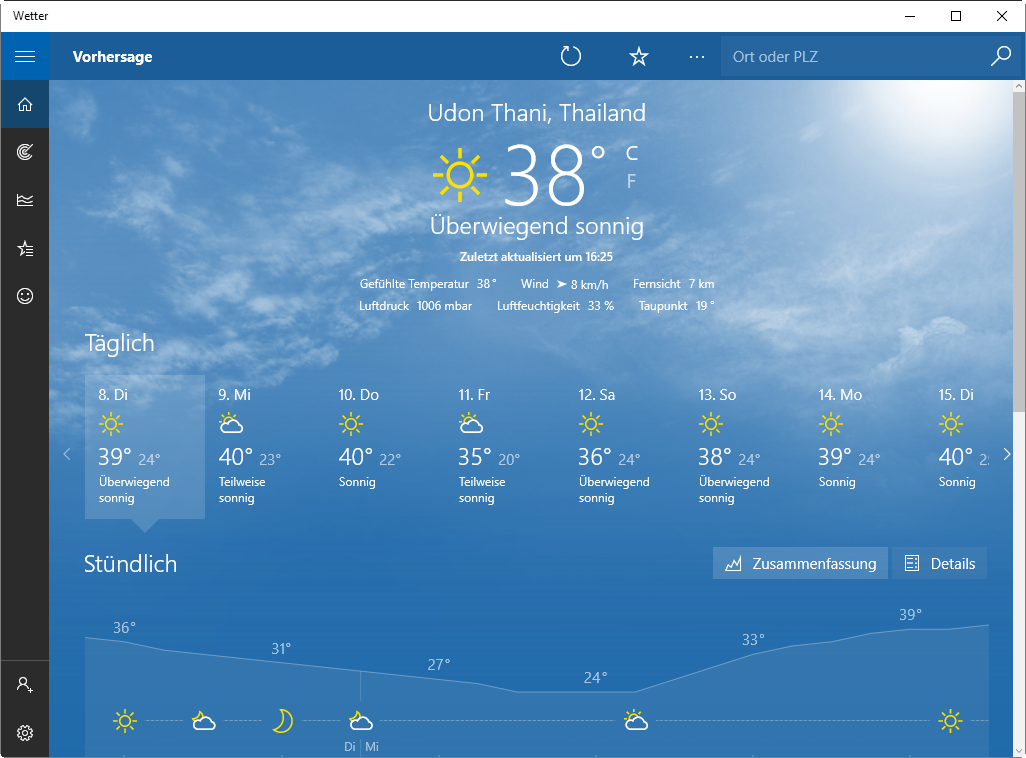Viewport: 1026px width, 758px height.
Task: Refresh the weather forecast
Action: [571, 57]
